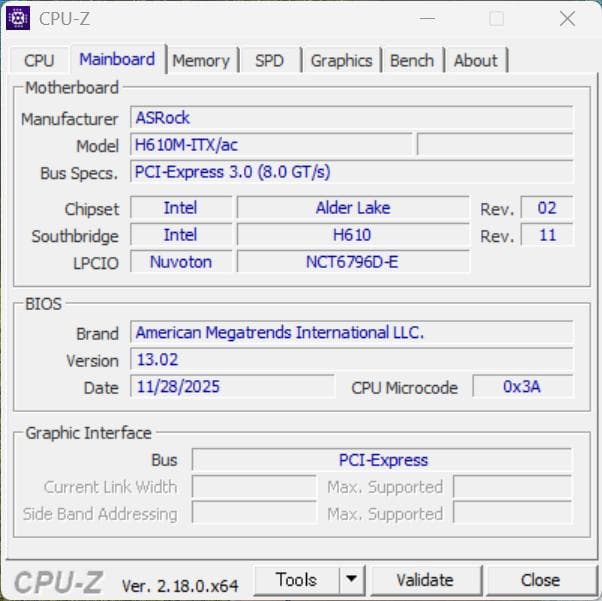The image size is (602, 601).
Task: Click BIOS Brand American Megatrends field
Action: point(351,332)
